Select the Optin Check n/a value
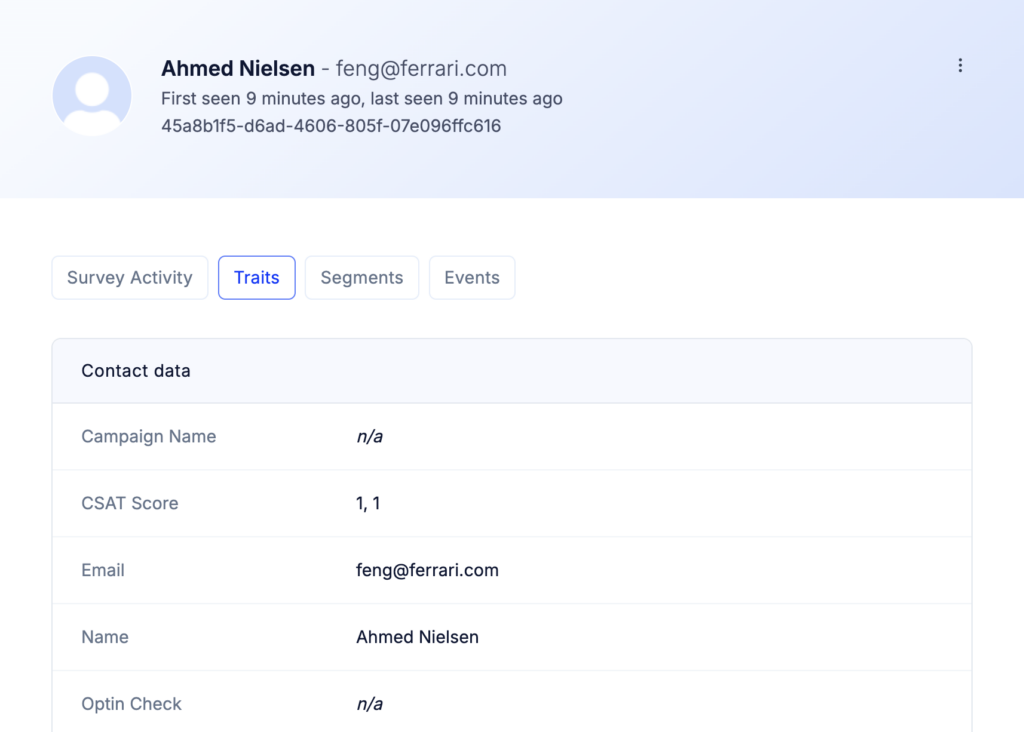 (x=370, y=704)
